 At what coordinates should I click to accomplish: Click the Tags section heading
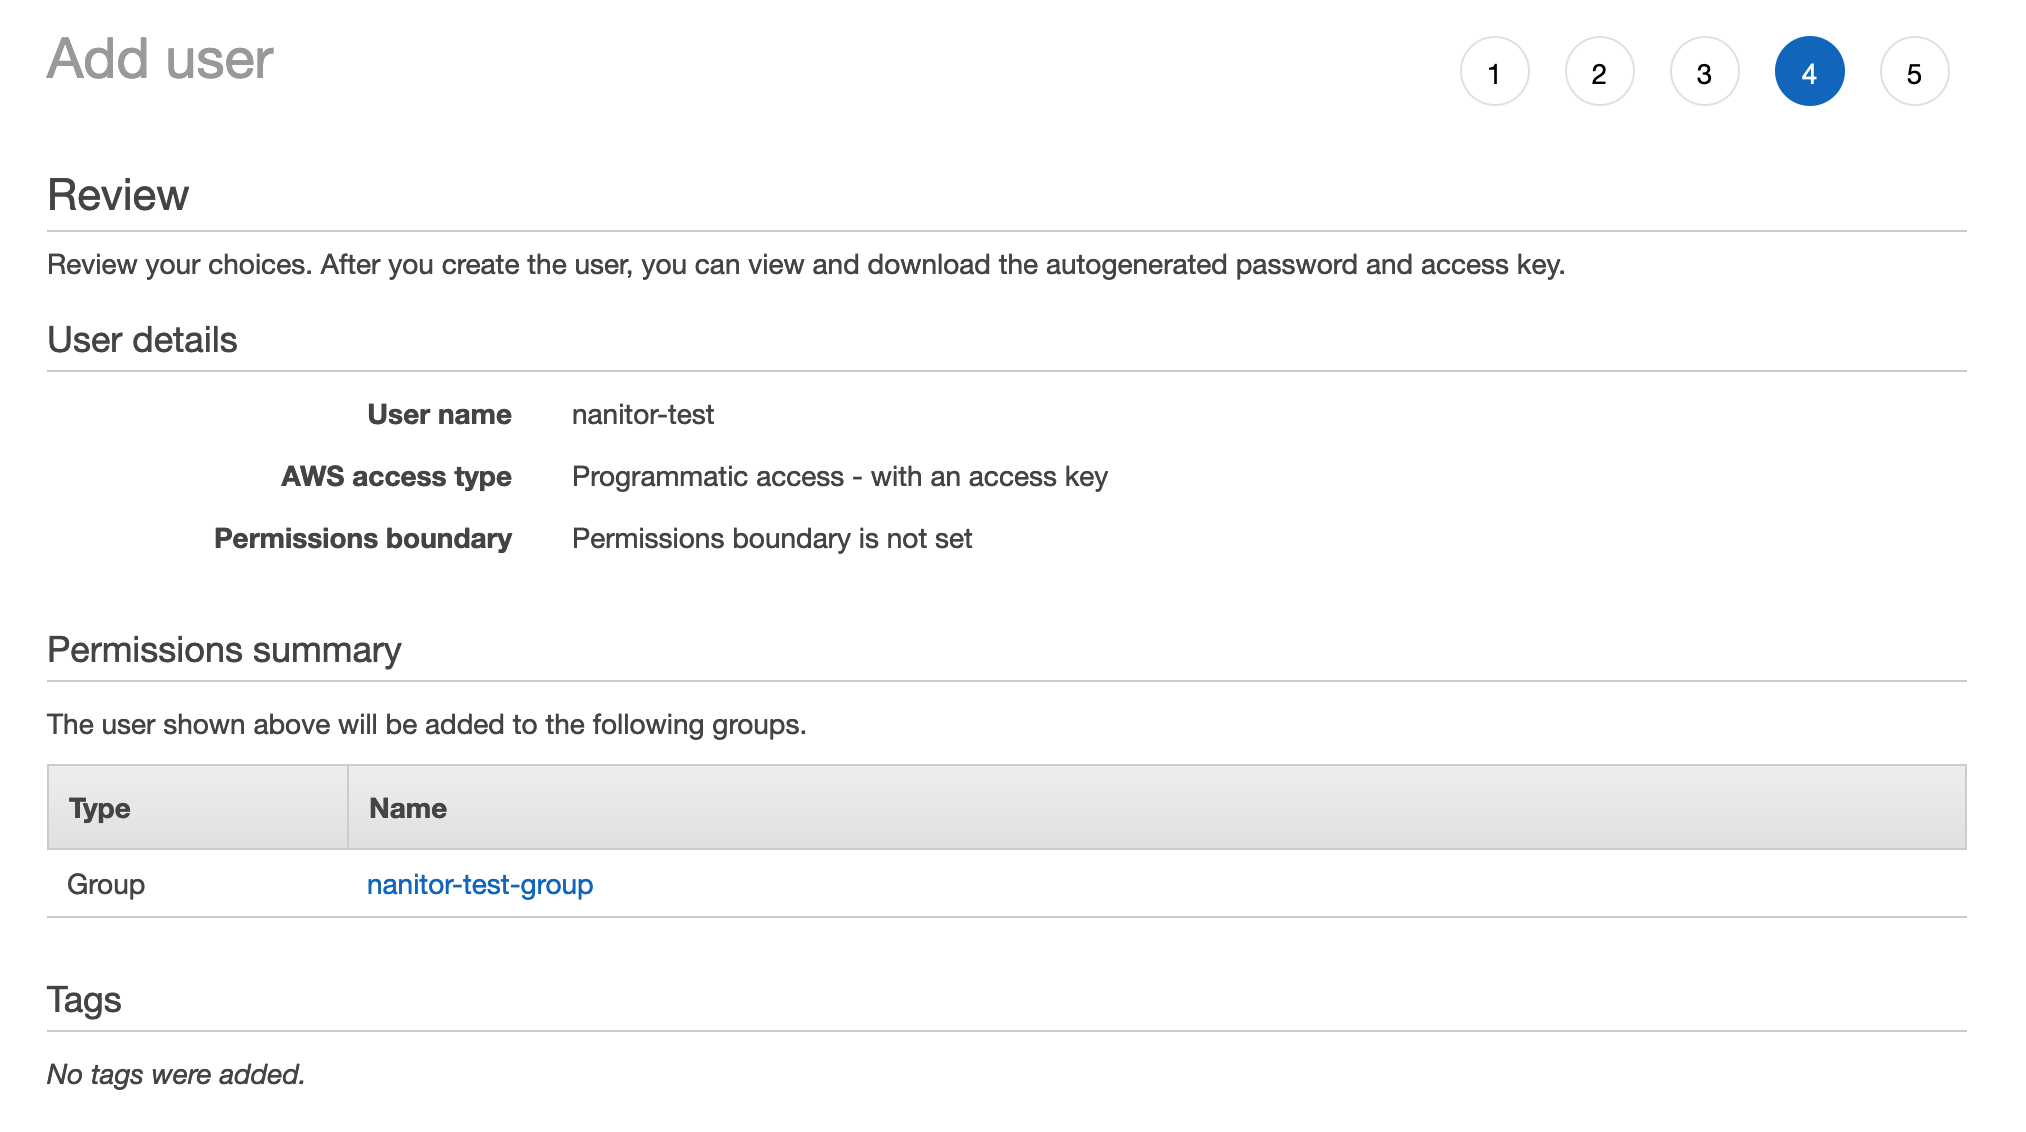[x=84, y=1000]
